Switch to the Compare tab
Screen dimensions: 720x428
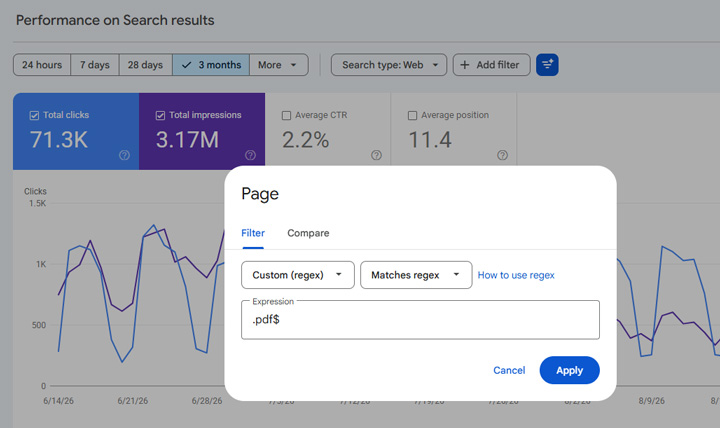[x=308, y=233]
